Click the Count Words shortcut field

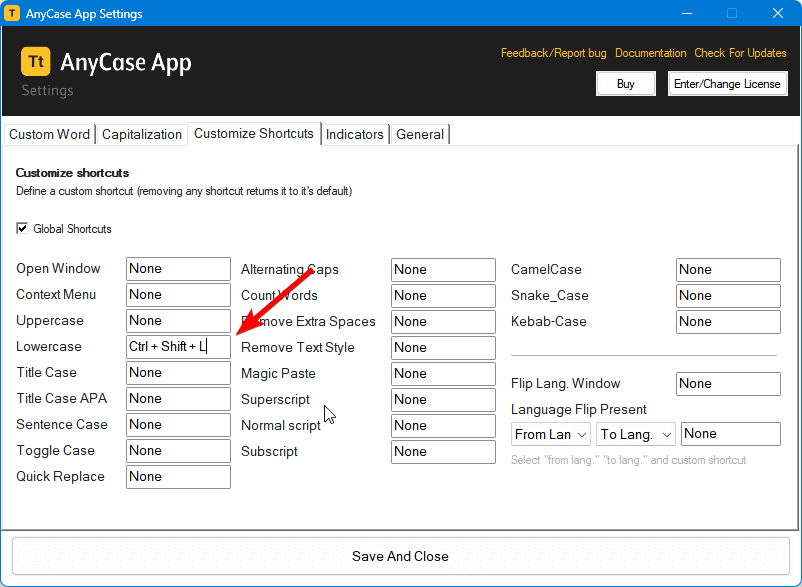(x=443, y=296)
